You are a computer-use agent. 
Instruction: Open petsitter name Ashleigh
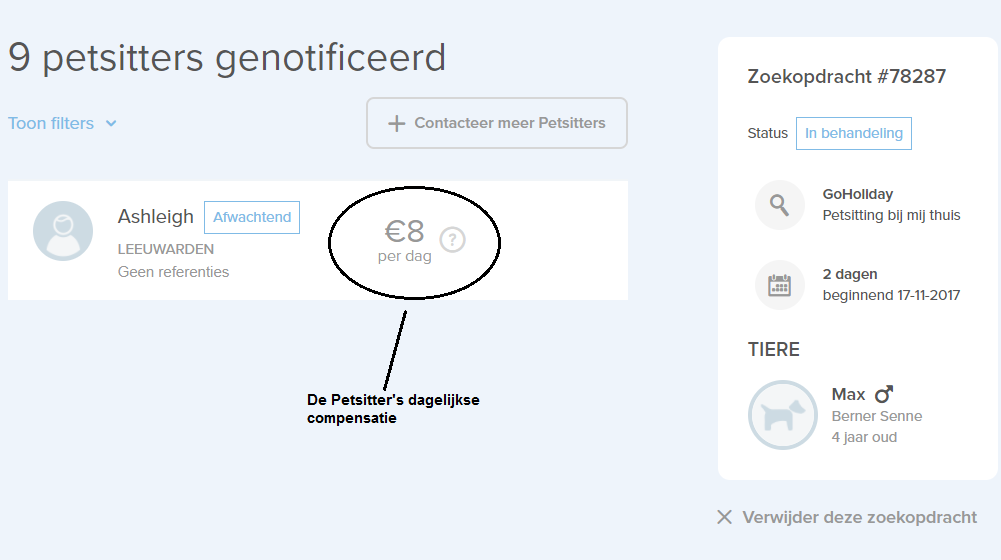click(x=156, y=217)
